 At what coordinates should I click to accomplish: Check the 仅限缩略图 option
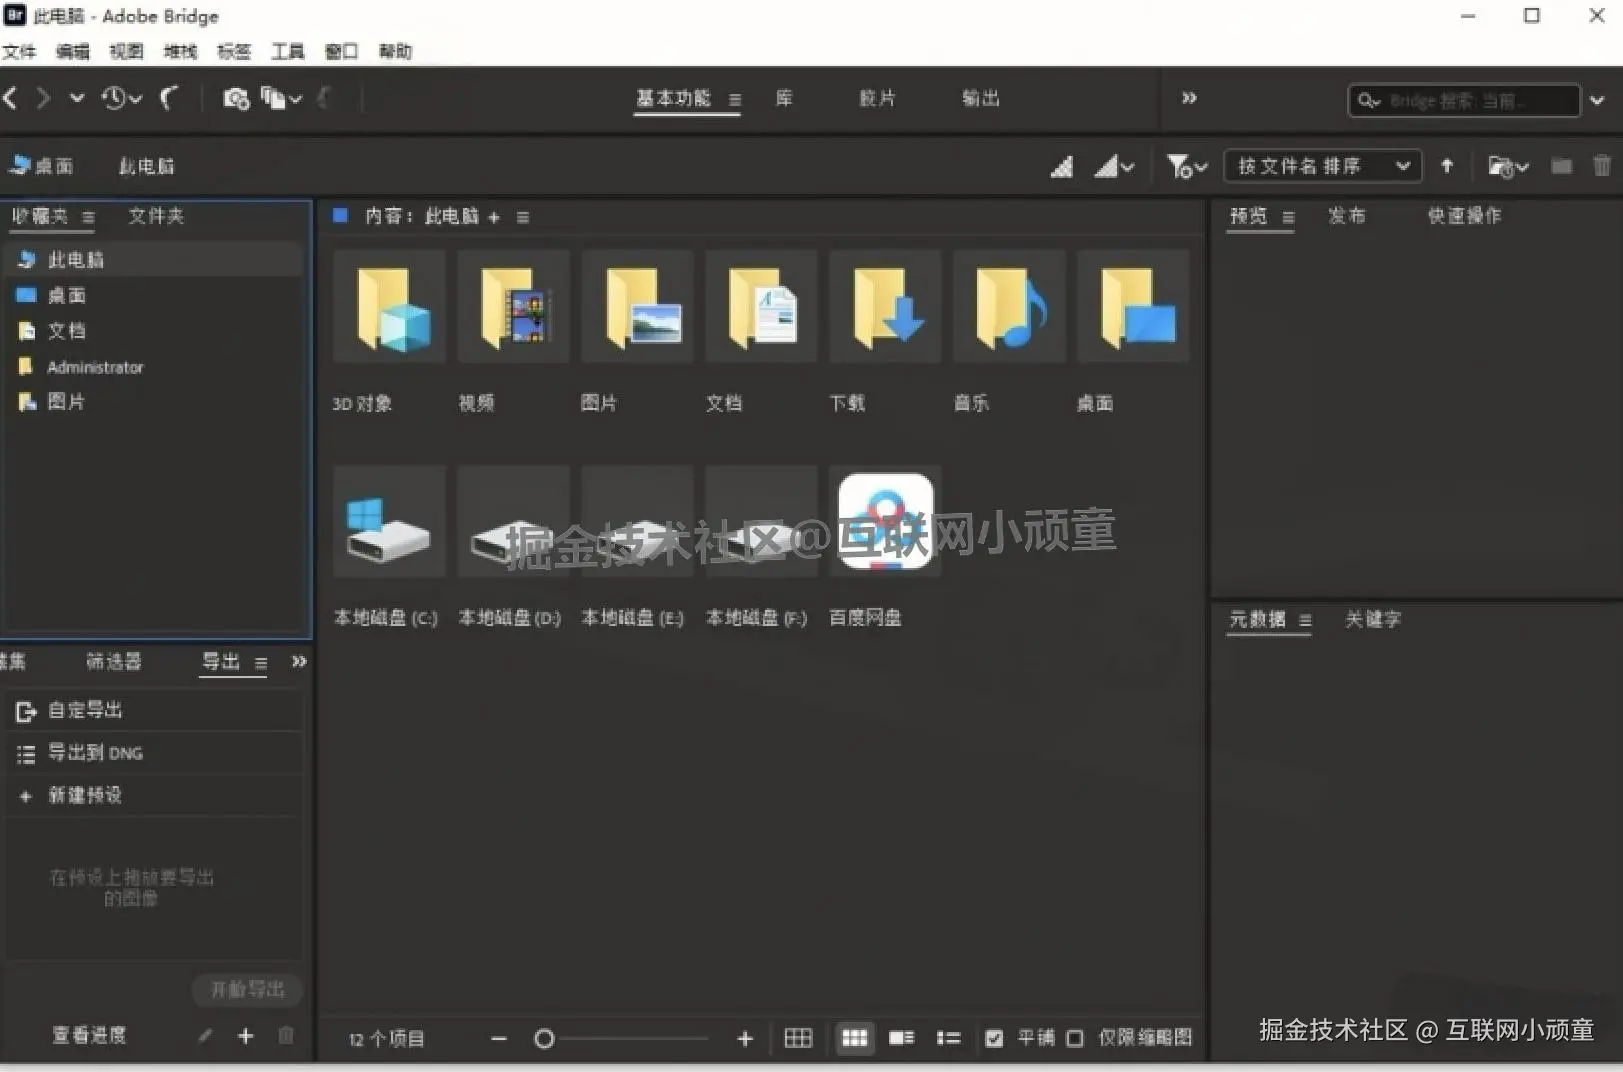(x=1075, y=1039)
